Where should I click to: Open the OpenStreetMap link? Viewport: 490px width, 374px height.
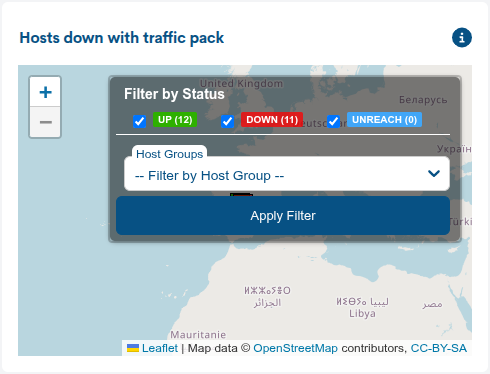point(295,348)
